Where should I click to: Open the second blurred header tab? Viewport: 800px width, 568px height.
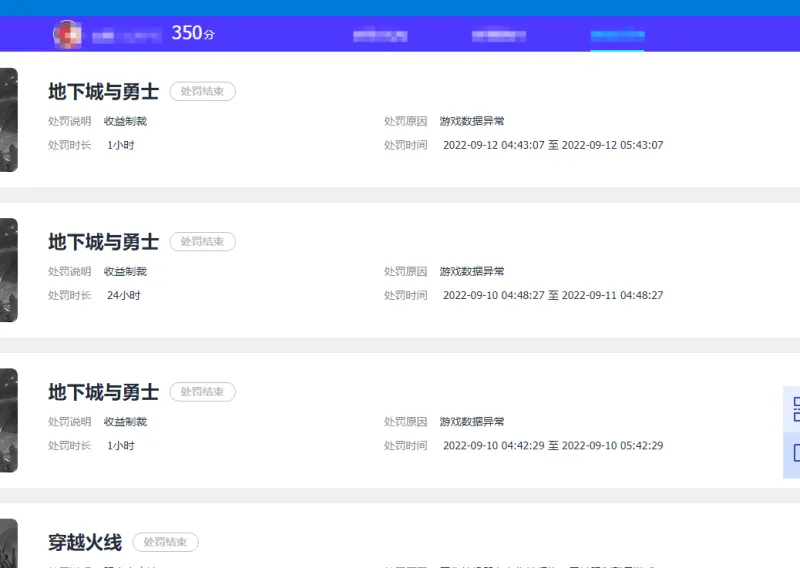tap(498, 35)
